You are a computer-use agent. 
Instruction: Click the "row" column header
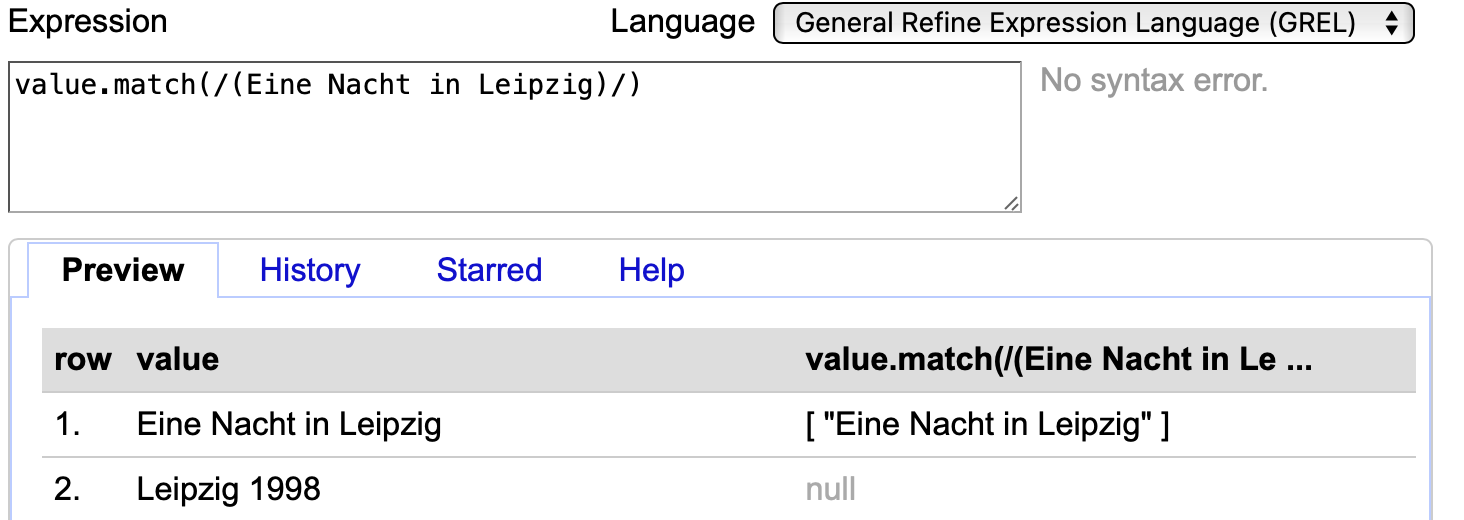click(83, 360)
